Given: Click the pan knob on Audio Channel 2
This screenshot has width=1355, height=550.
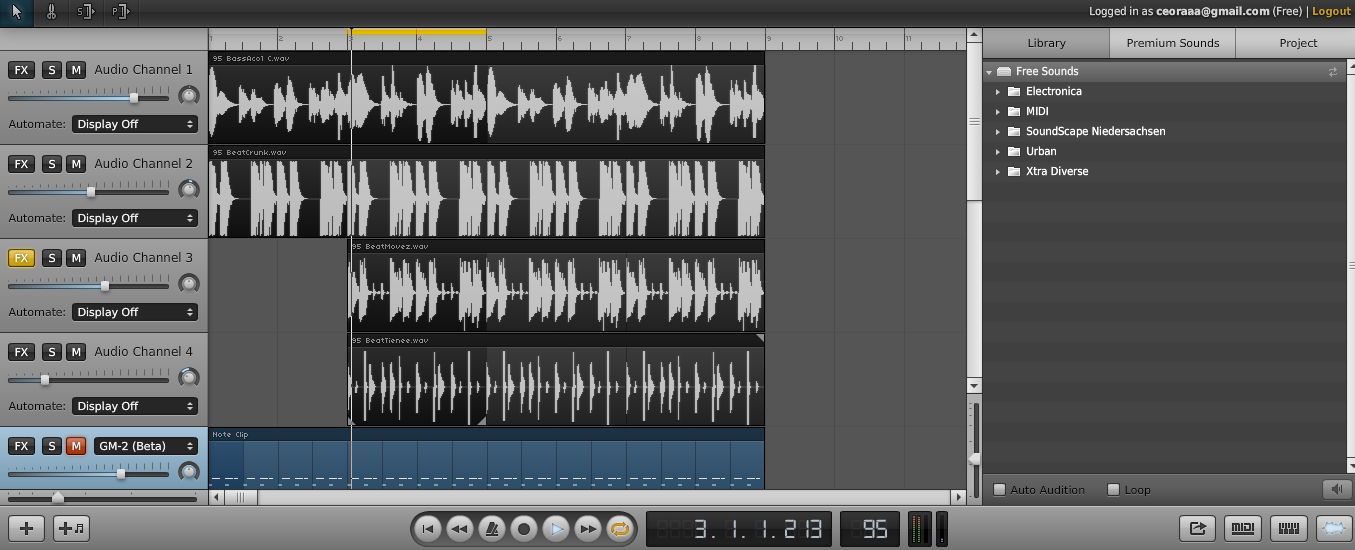Looking at the screenshot, I should pos(188,190).
